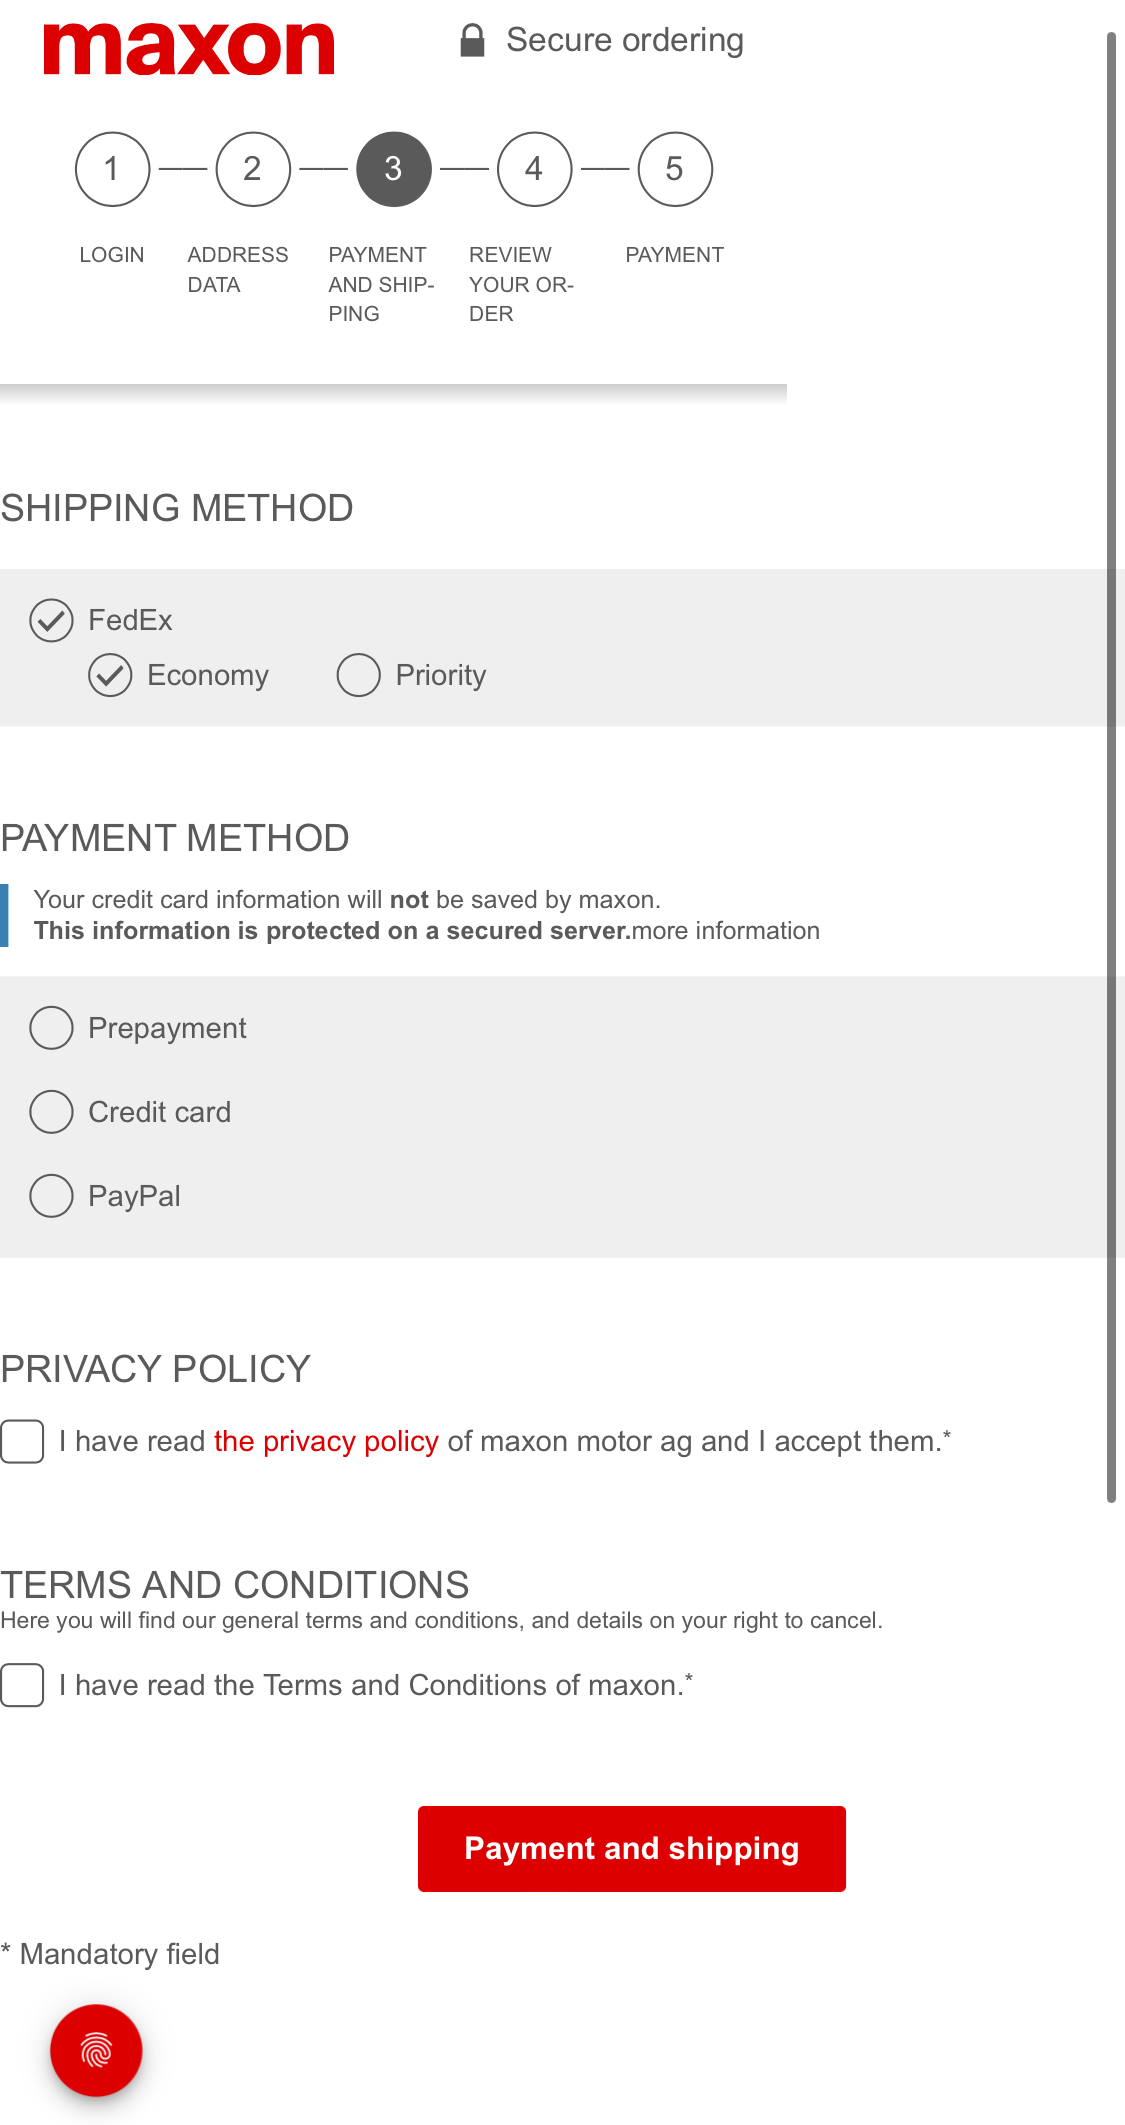Accept the maxon privacy policy
The width and height of the screenshot is (1125, 2125).
click(22, 1441)
